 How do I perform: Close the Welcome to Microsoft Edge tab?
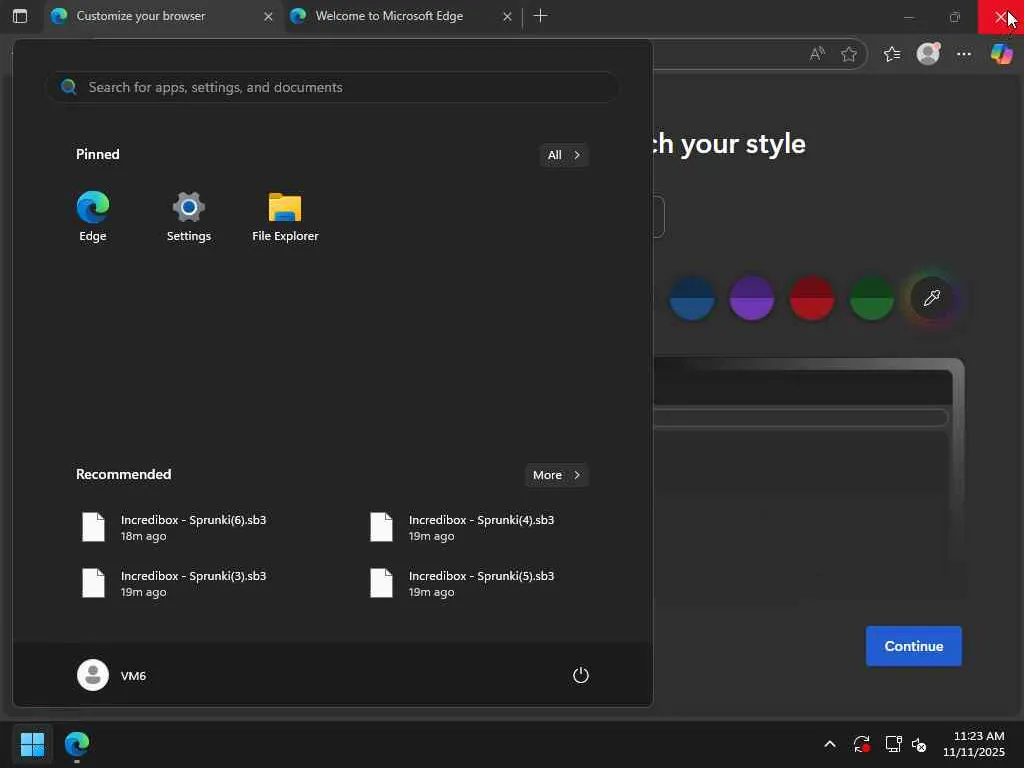click(507, 16)
